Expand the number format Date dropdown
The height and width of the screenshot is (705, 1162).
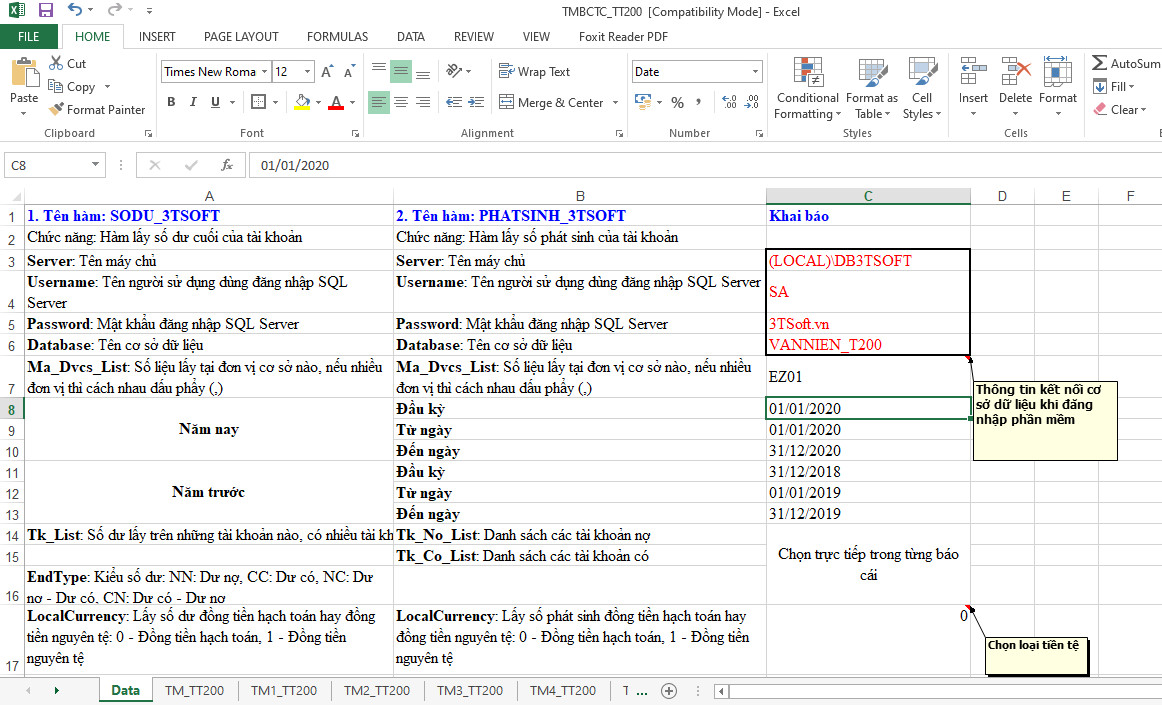point(755,72)
